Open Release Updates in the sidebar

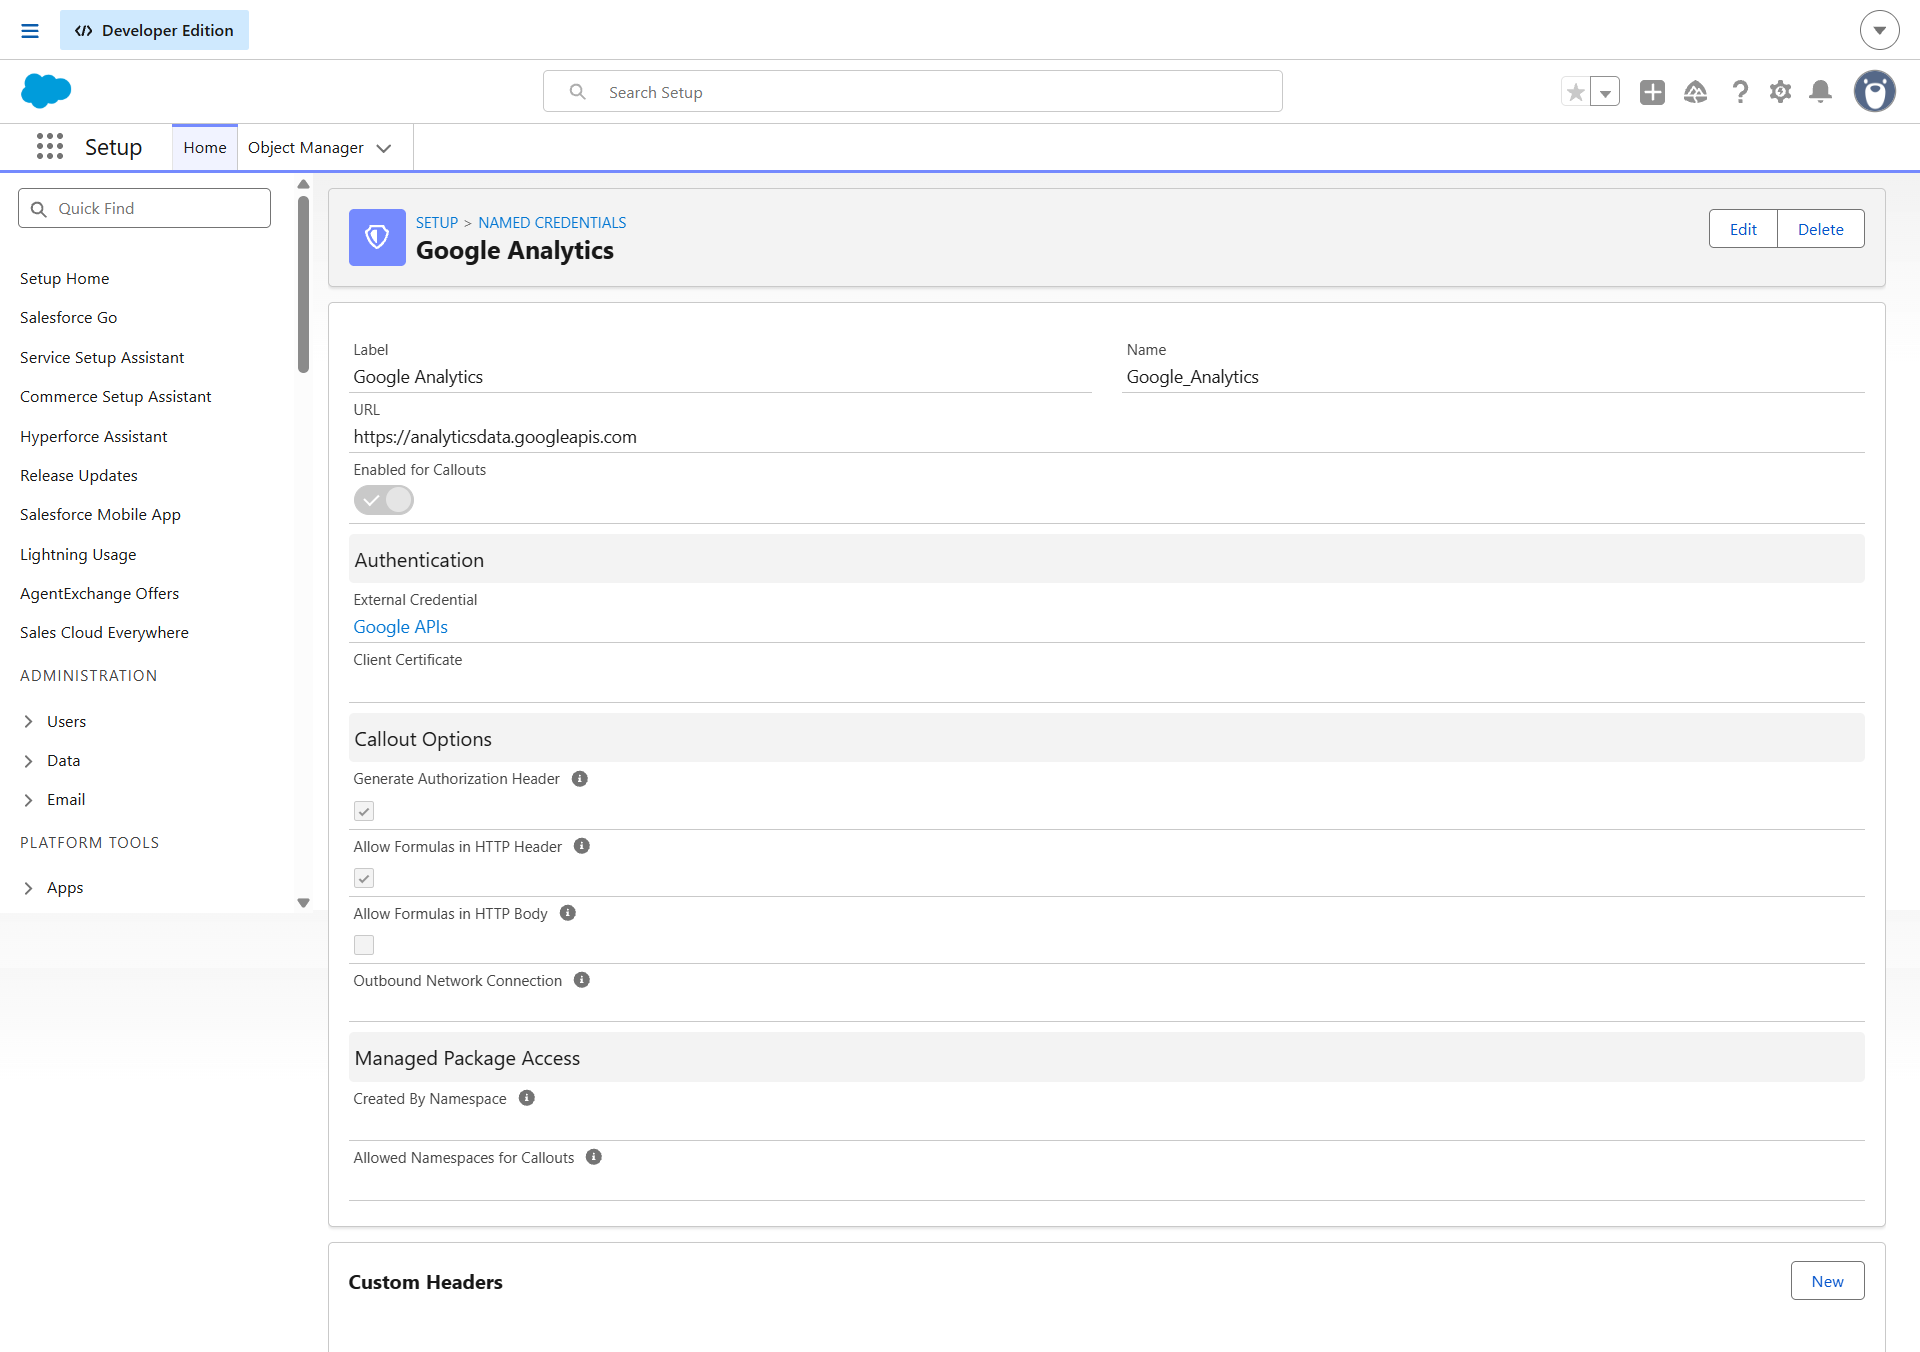(79, 476)
